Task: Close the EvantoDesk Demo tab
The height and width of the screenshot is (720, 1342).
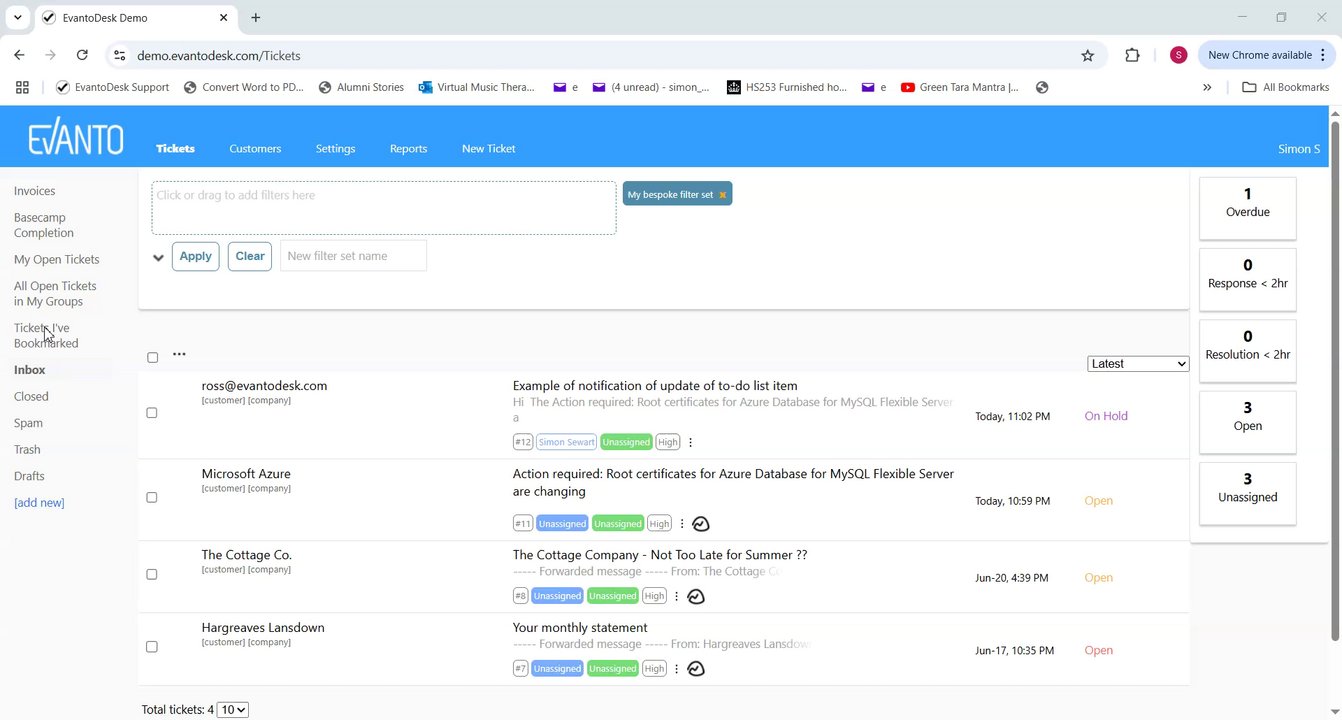Action: tap(224, 18)
